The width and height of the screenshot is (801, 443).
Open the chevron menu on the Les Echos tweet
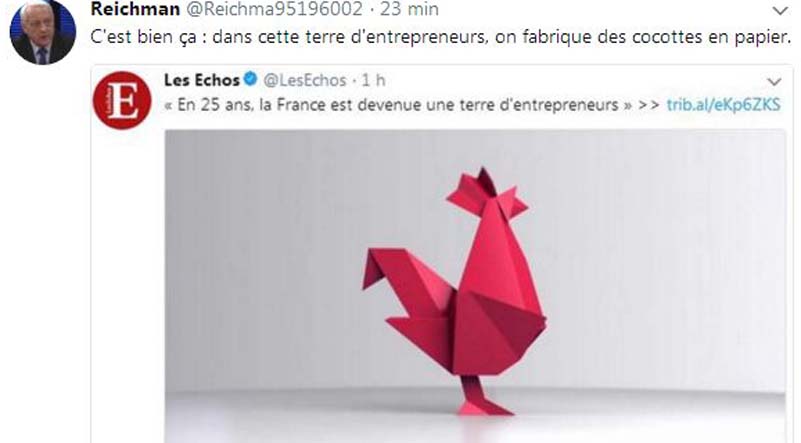[x=774, y=82]
